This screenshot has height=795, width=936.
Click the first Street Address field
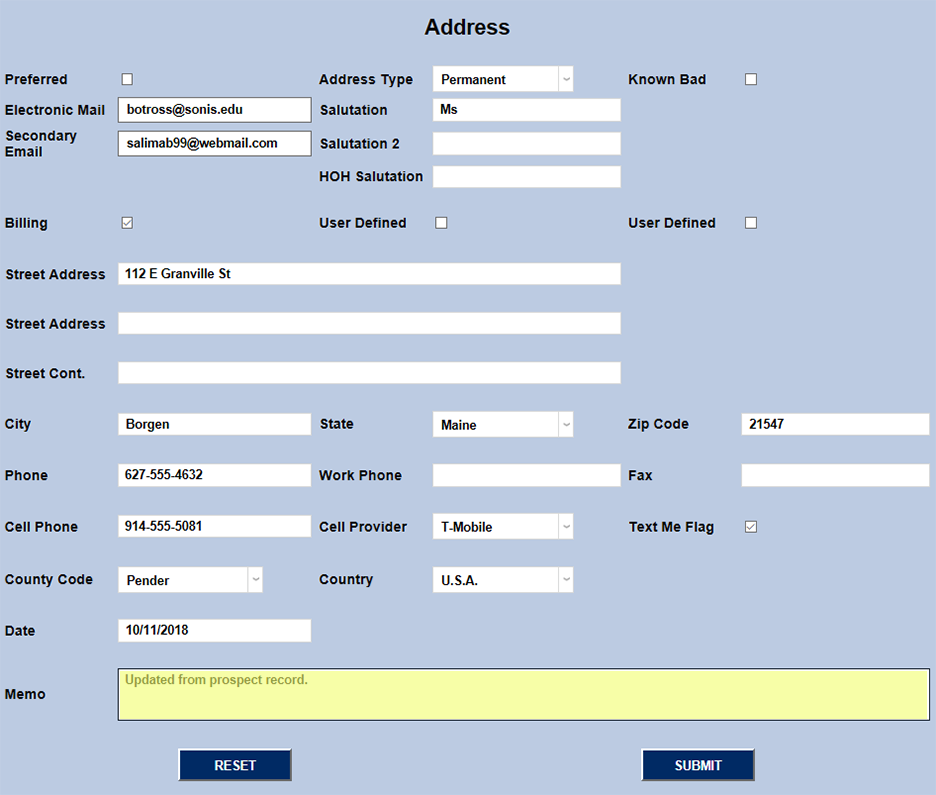pyautogui.click(x=369, y=273)
